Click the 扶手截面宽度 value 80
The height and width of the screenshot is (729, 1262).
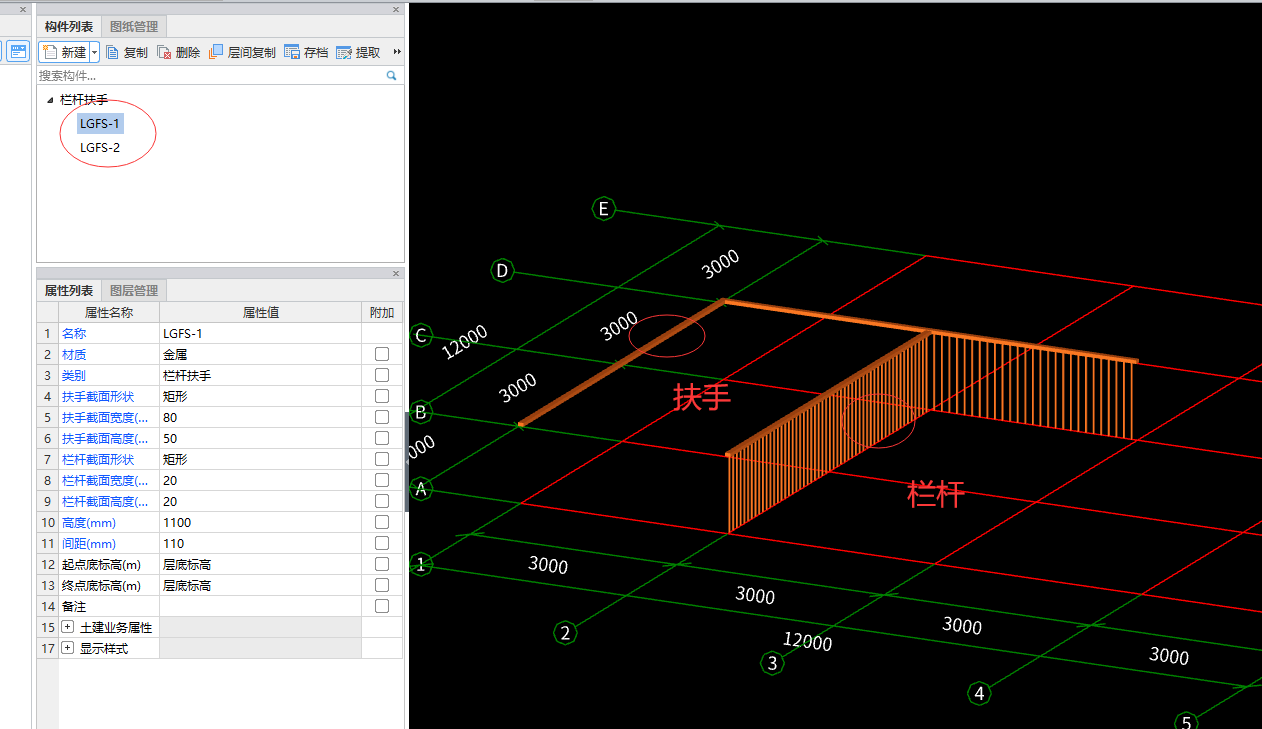pyautogui.click(x=260, y=417)
